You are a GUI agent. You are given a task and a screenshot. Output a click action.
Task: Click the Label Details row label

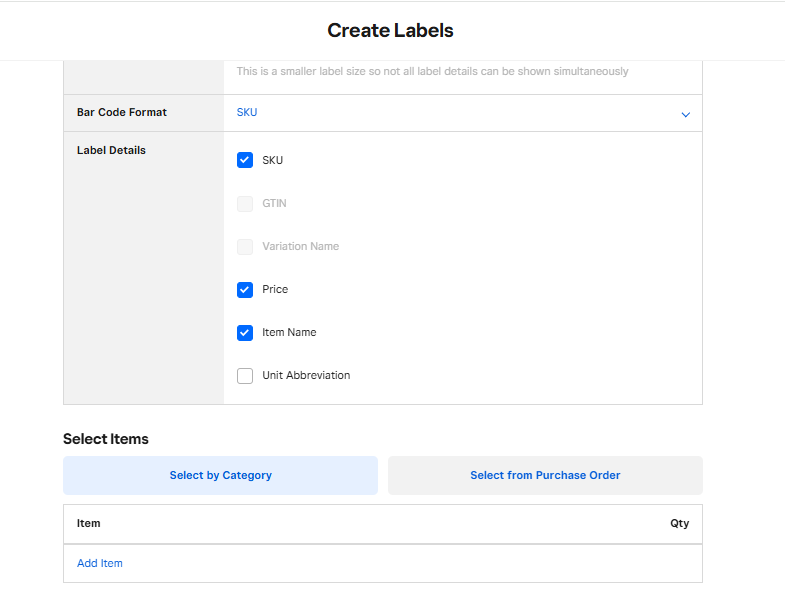tap(111, 151)
